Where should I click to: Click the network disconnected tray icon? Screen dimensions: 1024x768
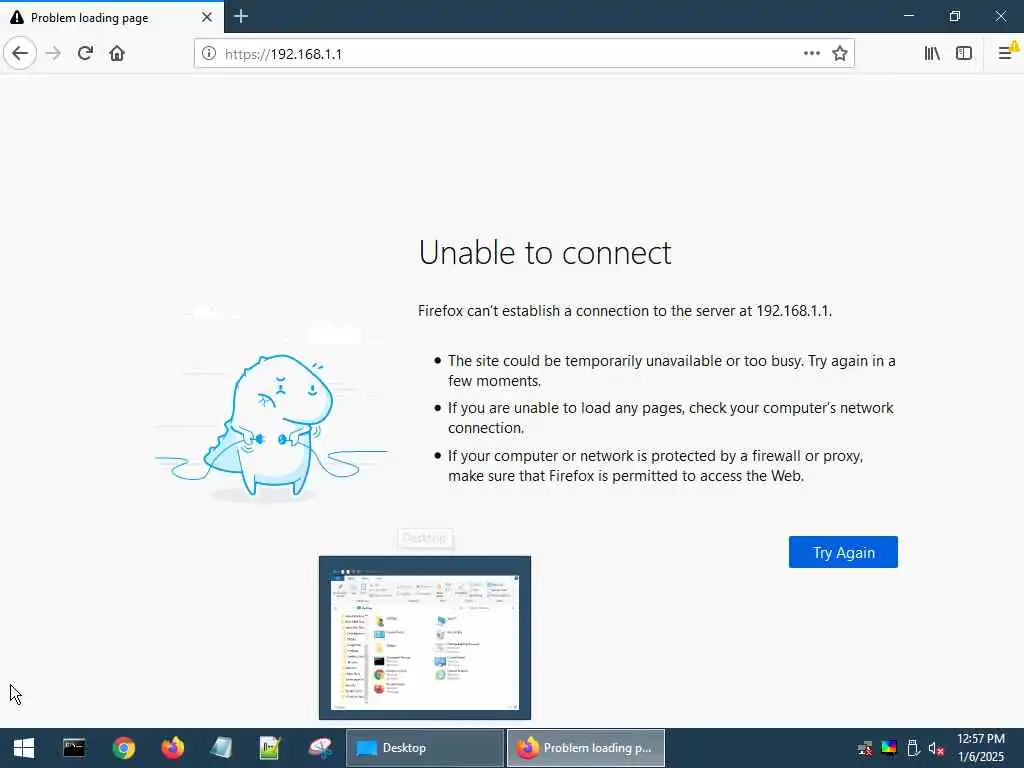[865, 748]
